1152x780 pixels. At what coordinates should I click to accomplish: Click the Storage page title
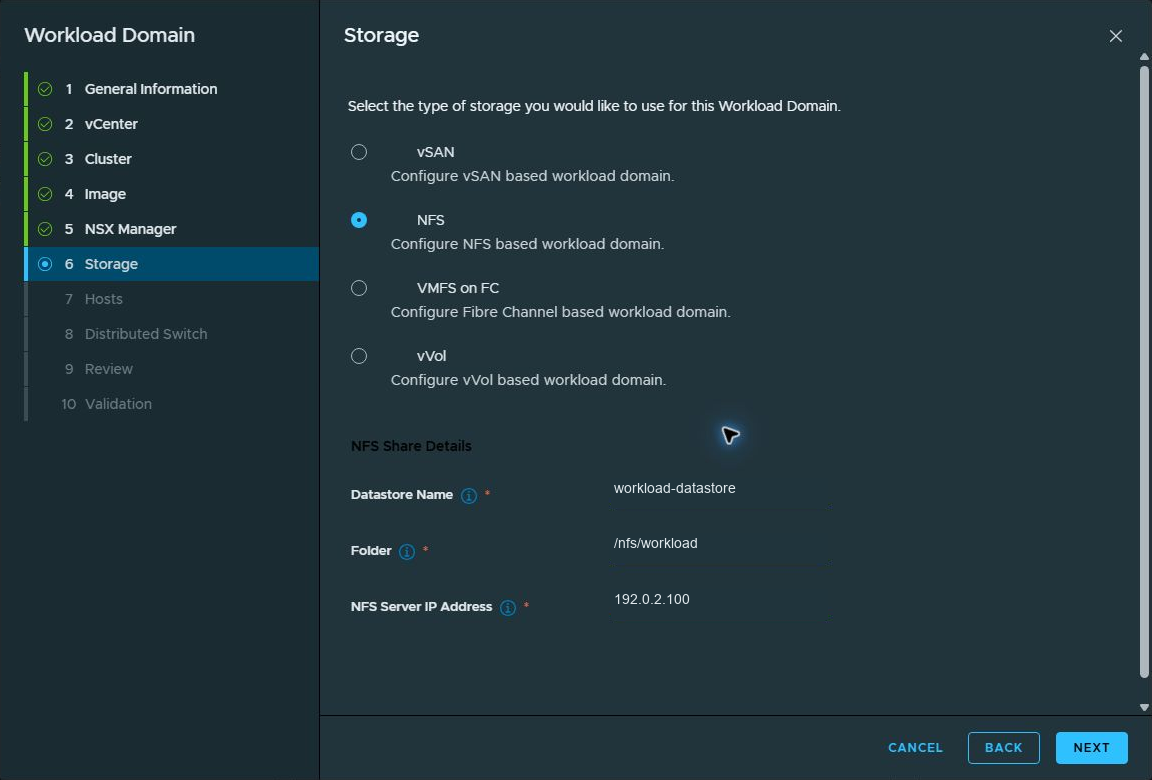[381, 35]
